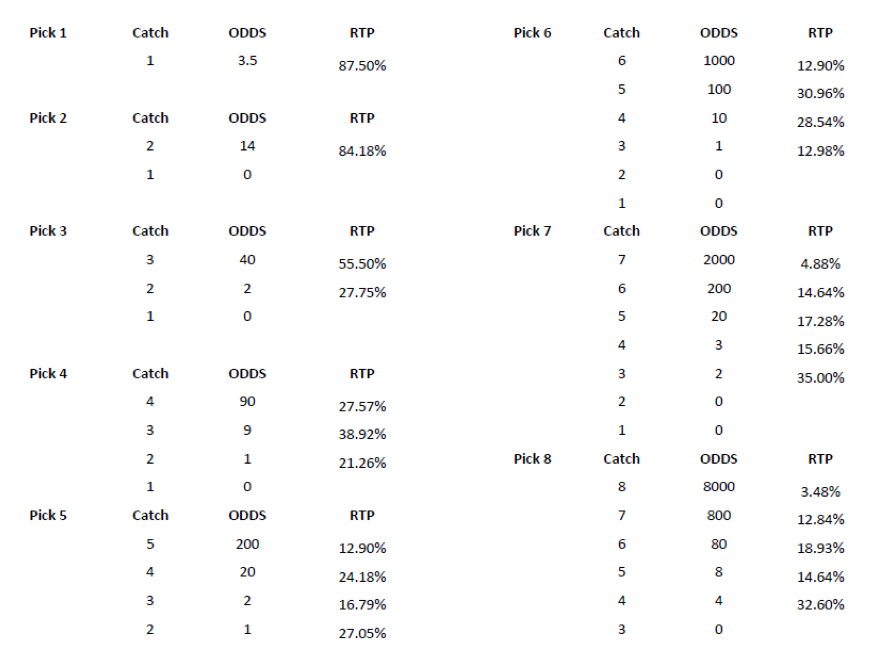This screenshot has width=879, height=647.
Task: Select the 87.50% RTP value for Pick 1
Action: pos(362,66)
